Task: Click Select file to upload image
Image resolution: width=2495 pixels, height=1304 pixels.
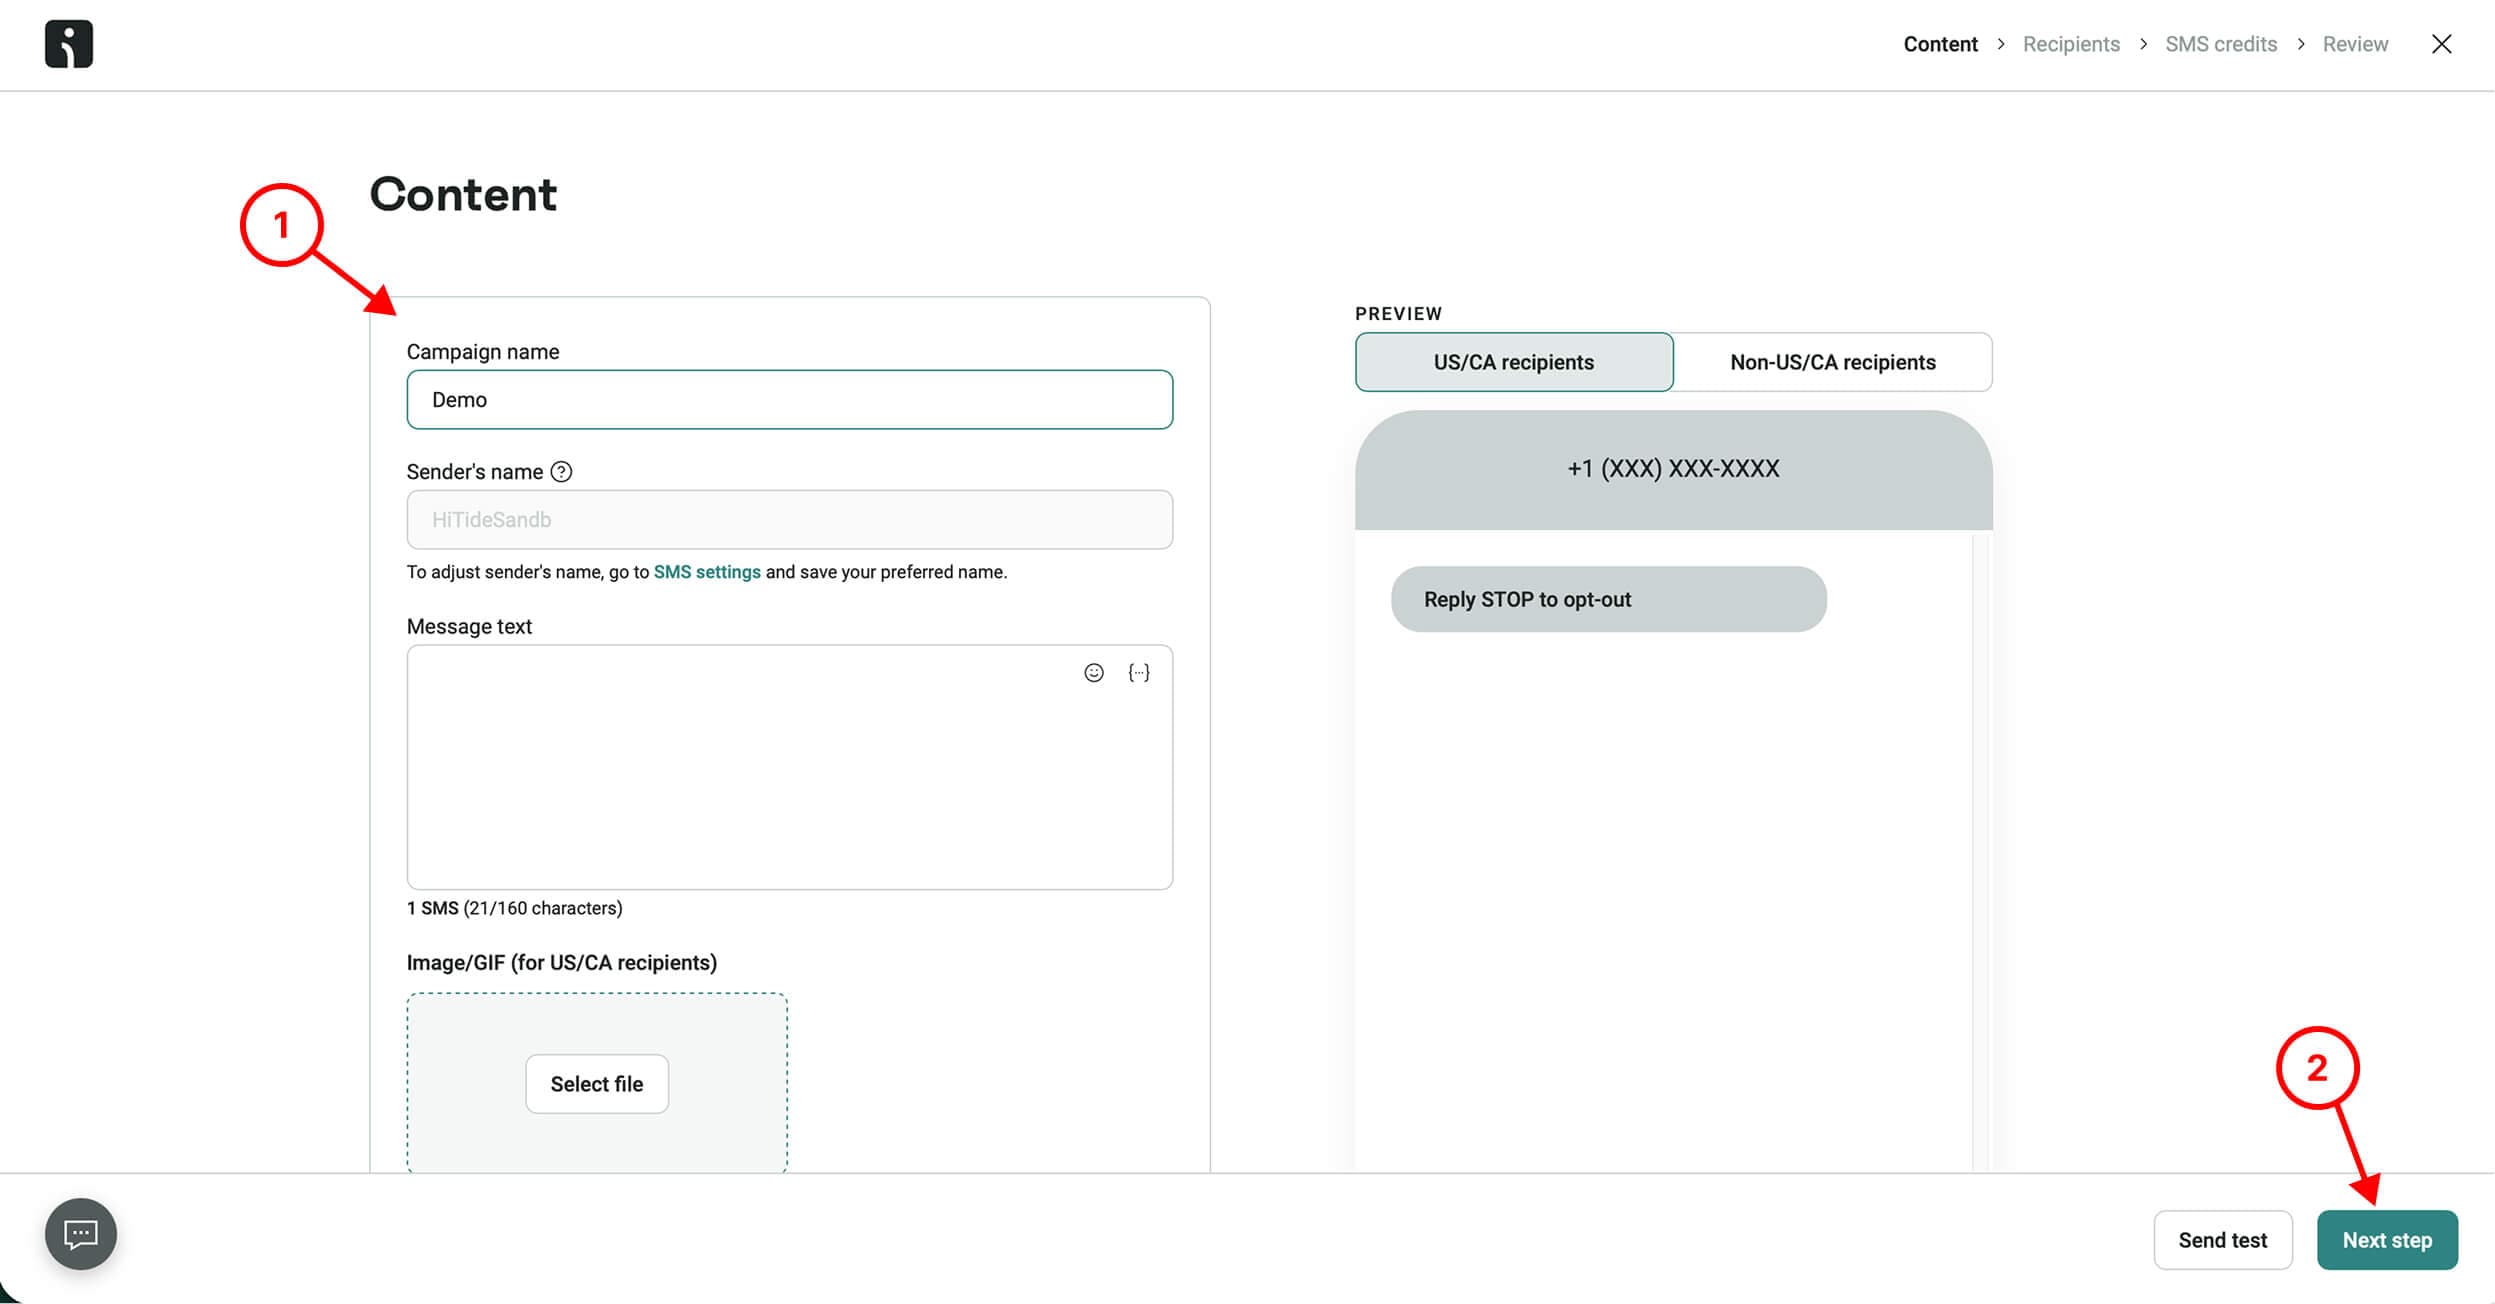Action: [x=597, y=1084]
